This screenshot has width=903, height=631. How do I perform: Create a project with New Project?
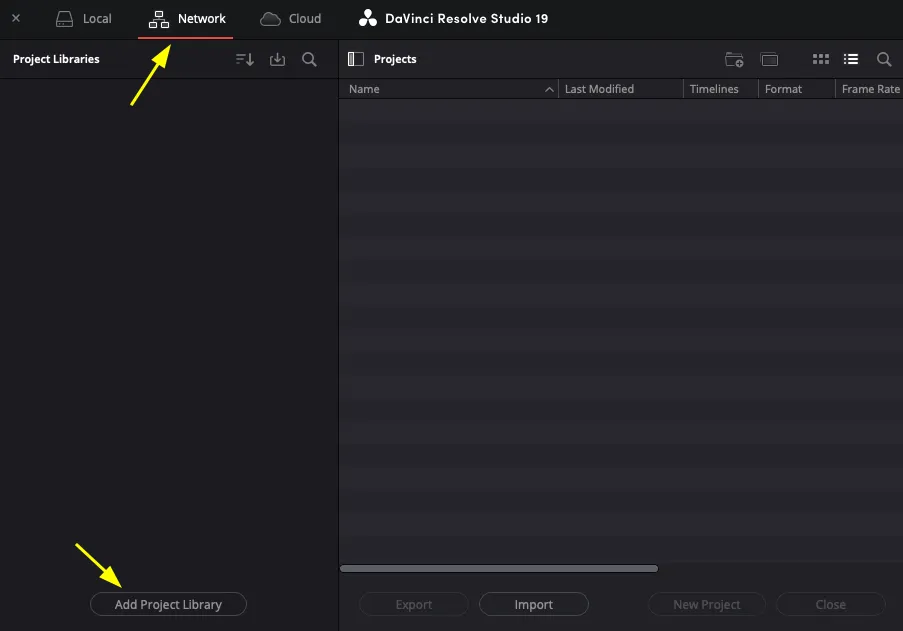[706, 604]
